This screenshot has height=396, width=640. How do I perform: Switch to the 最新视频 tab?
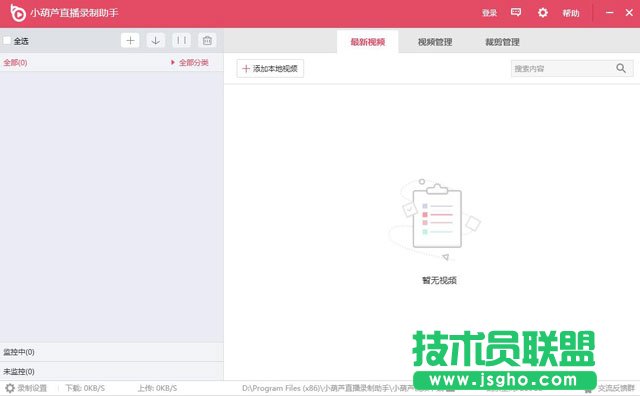coord(367,42)
